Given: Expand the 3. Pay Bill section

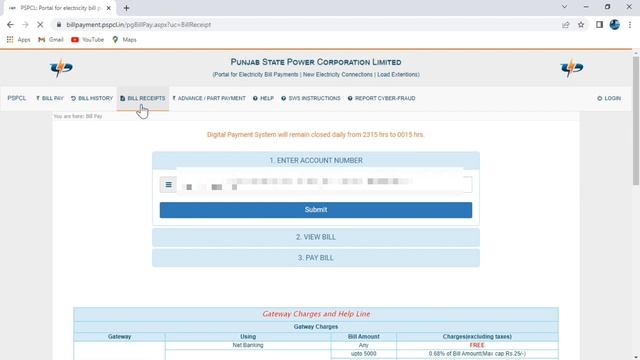Looking at the screenshot, I should click(316, 258).
